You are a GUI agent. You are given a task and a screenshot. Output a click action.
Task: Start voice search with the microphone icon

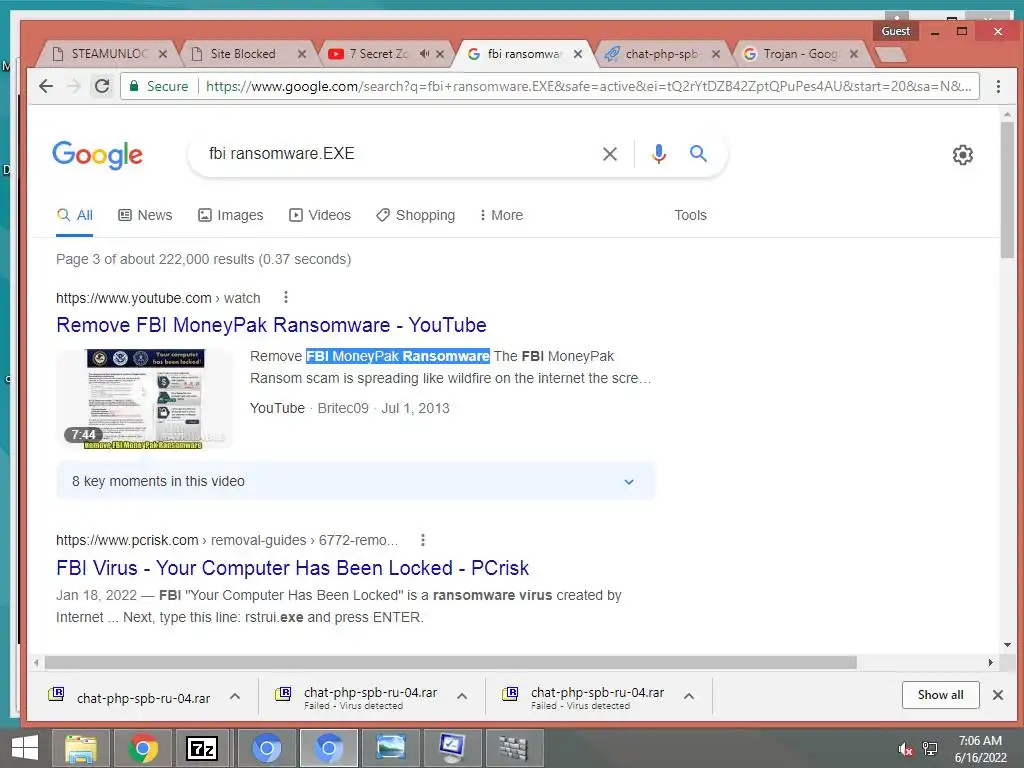point(659,154)
